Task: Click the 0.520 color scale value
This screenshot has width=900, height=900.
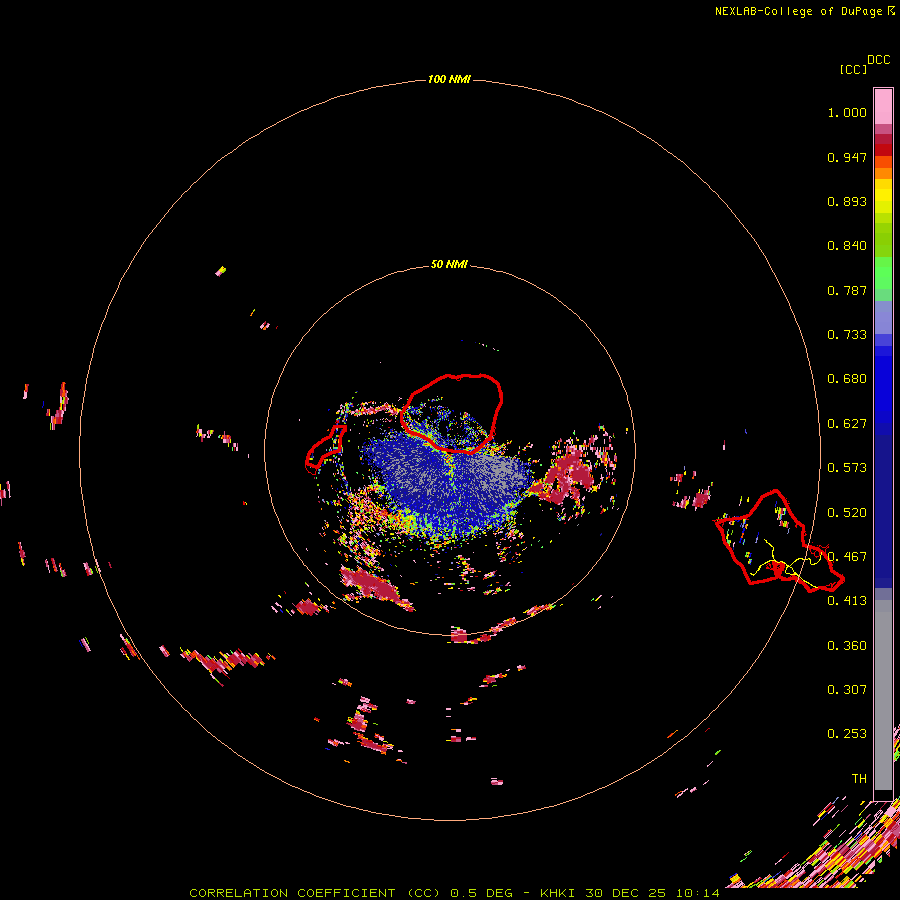Action: click(x=847, y=513)
